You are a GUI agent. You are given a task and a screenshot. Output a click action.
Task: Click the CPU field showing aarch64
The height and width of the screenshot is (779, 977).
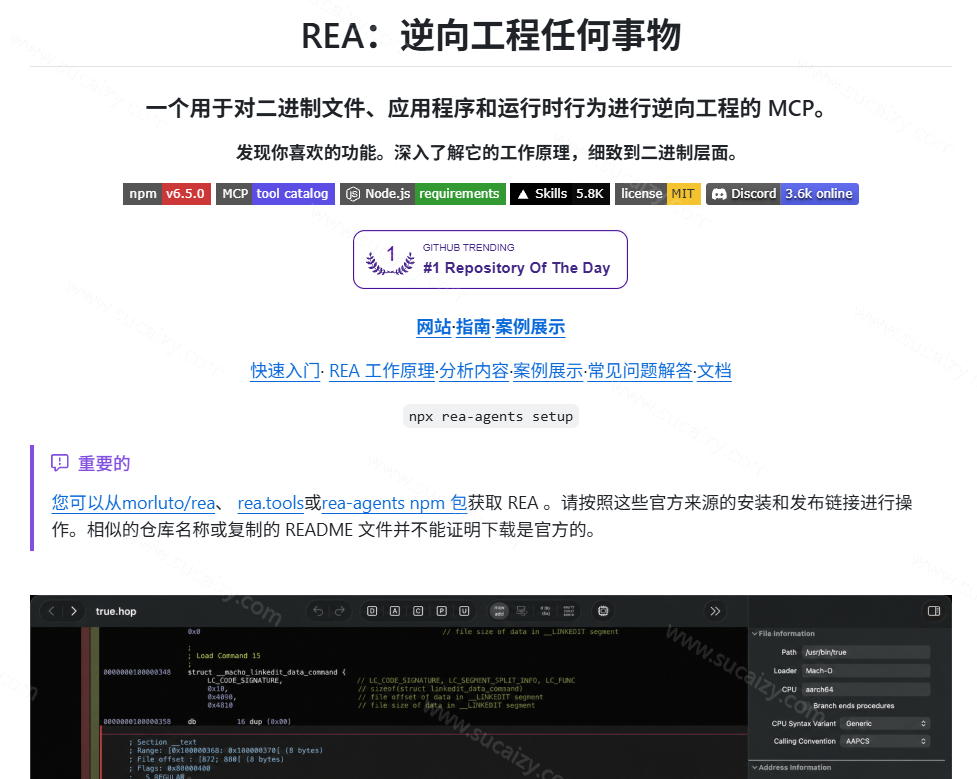pos(866,689)
